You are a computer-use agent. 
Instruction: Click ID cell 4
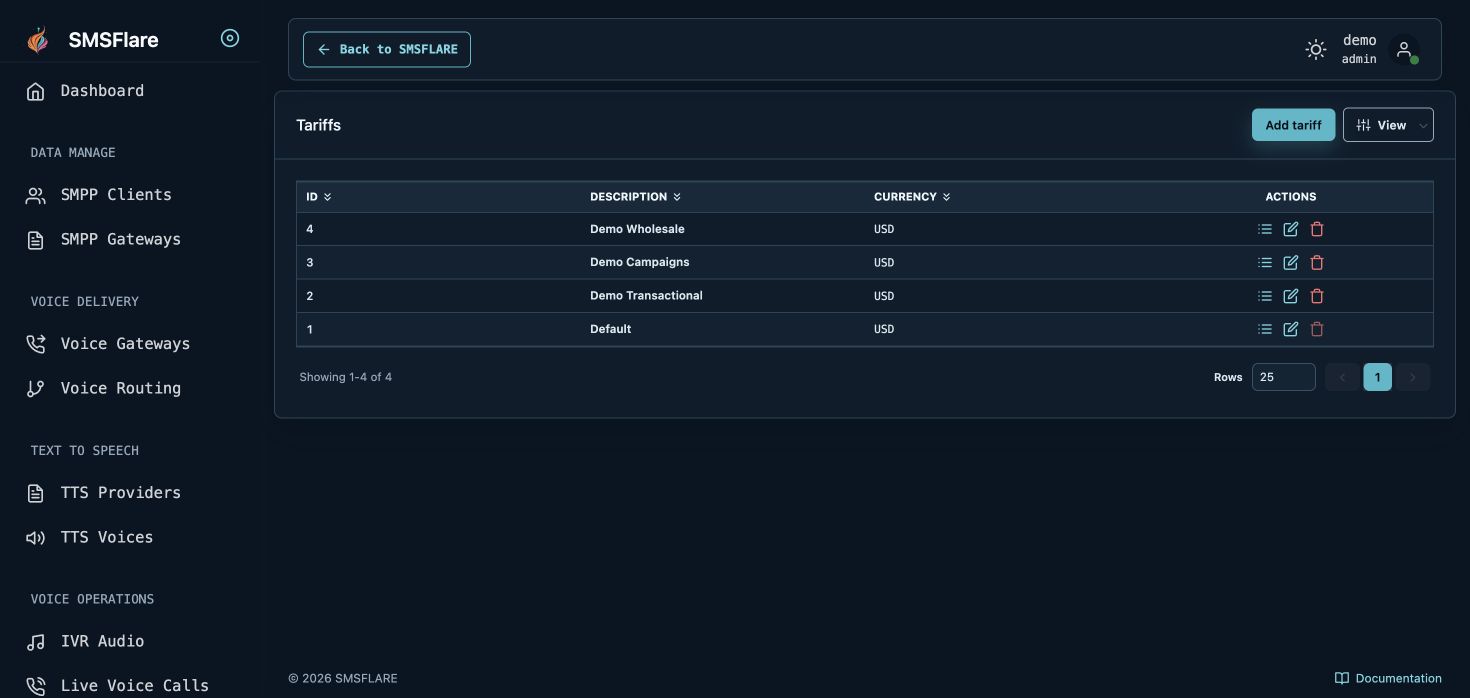[x=310, y=229]
